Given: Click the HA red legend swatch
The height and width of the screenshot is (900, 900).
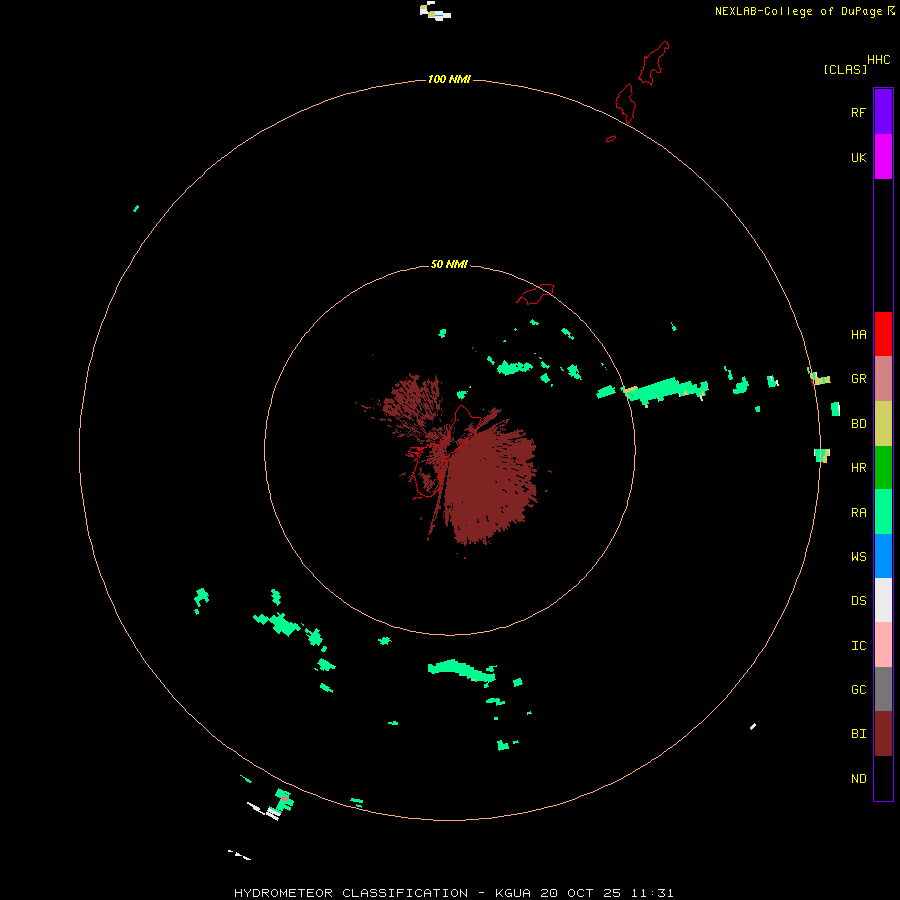Looking at the screenshot, I should tap(883, 334).
